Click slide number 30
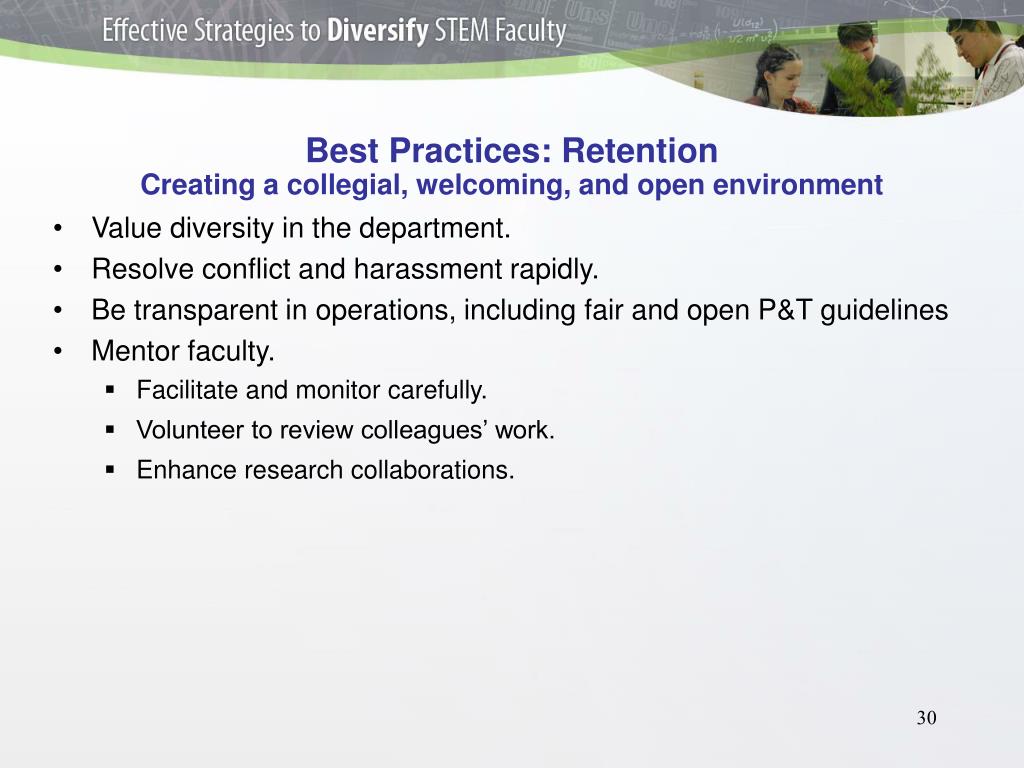Viewport: 1024px width, 768px height. click(x=927, y=718)
